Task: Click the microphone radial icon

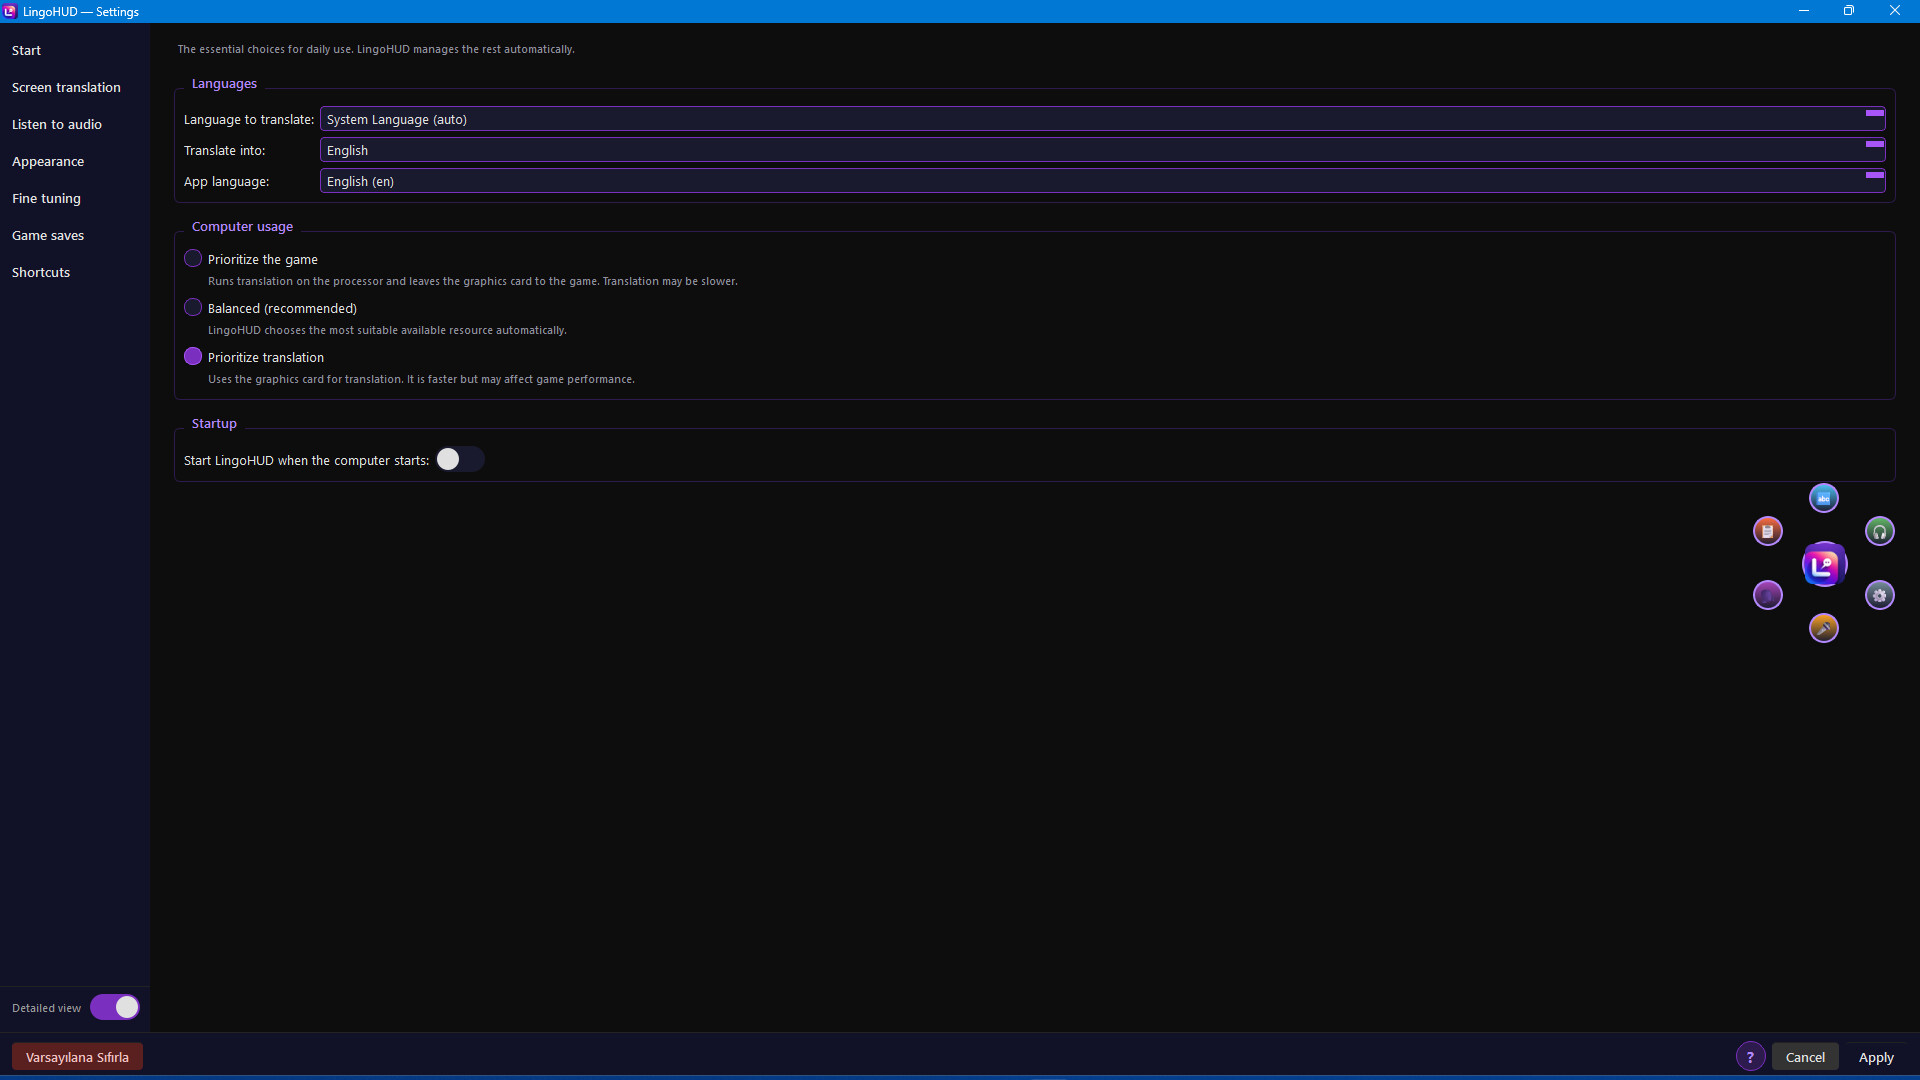Action: 1823,628
